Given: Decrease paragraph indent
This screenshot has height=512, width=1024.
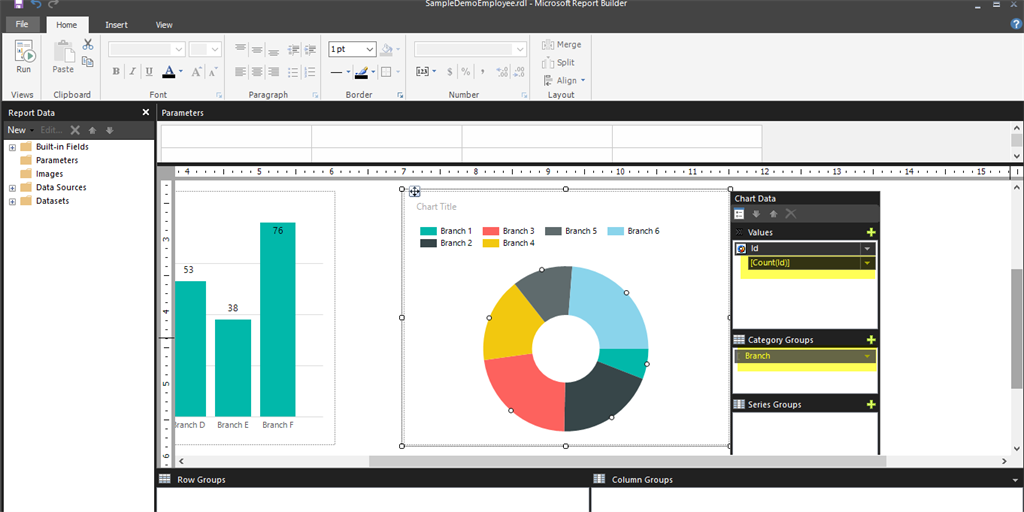Looking at the screenshot, I should [x=294, y=49].
